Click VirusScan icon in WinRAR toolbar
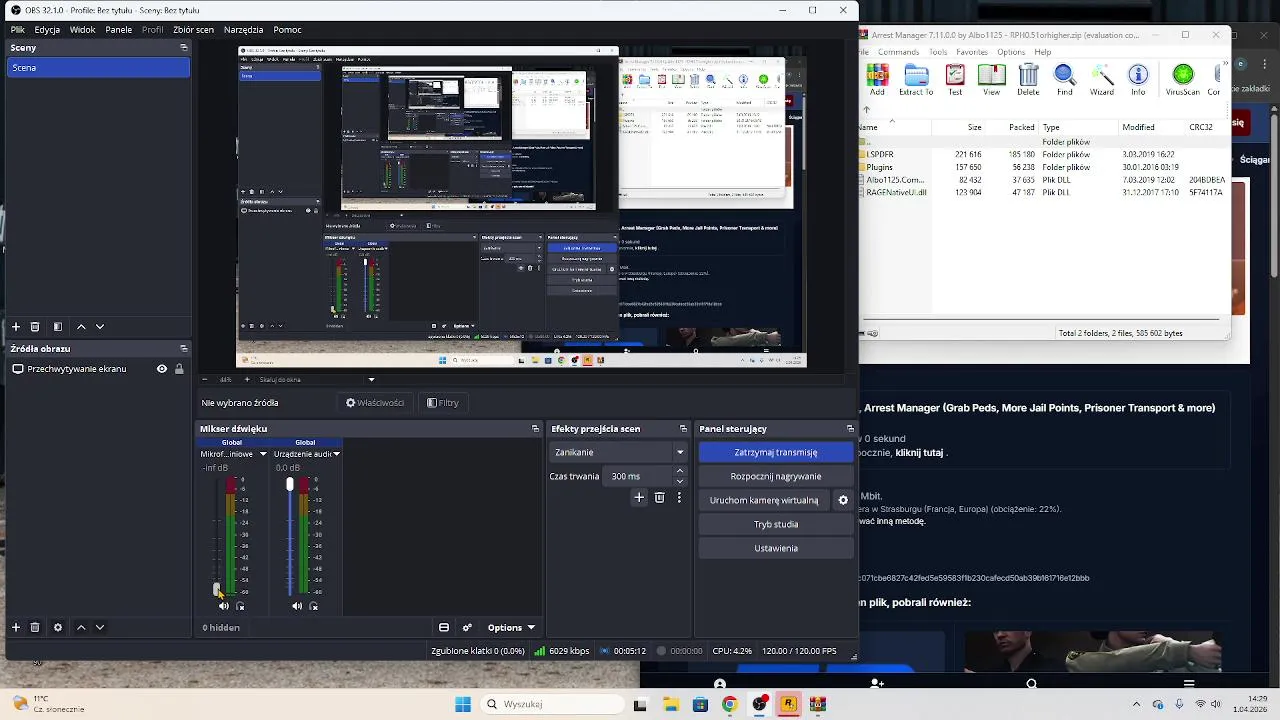Image resolution: width=1280 pixels, height=720 pixels. click(1183, 80)
